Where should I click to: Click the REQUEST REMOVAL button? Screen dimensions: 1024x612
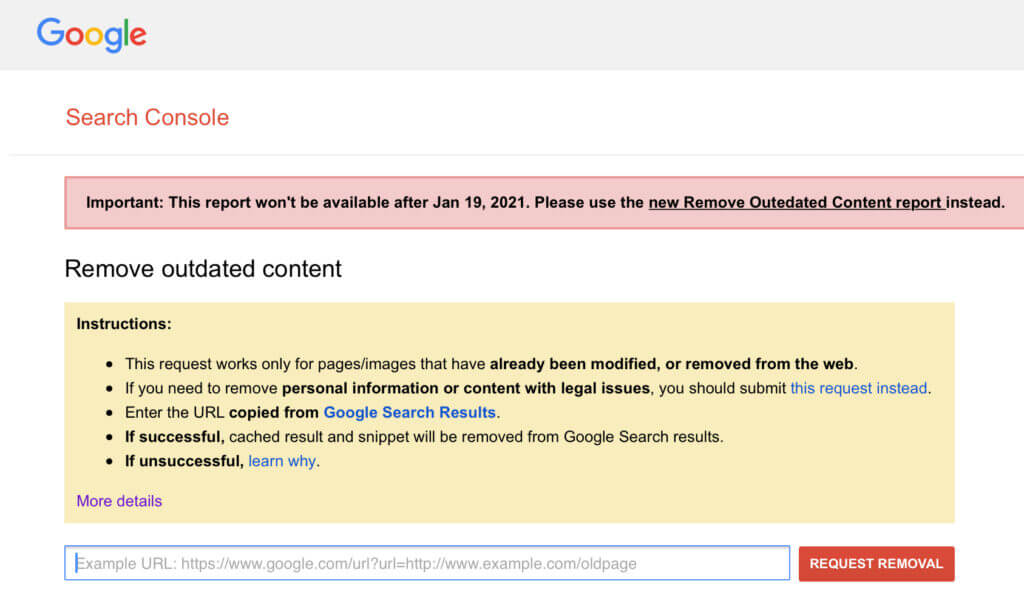876,564
